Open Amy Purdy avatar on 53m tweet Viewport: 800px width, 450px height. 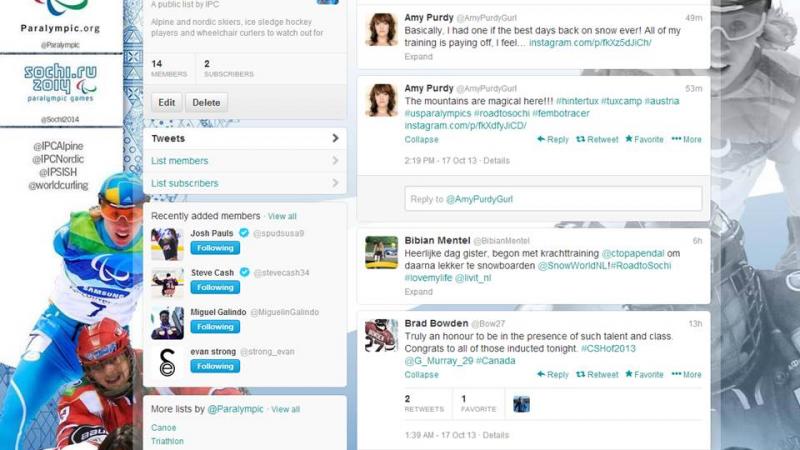tap(381, 100)
